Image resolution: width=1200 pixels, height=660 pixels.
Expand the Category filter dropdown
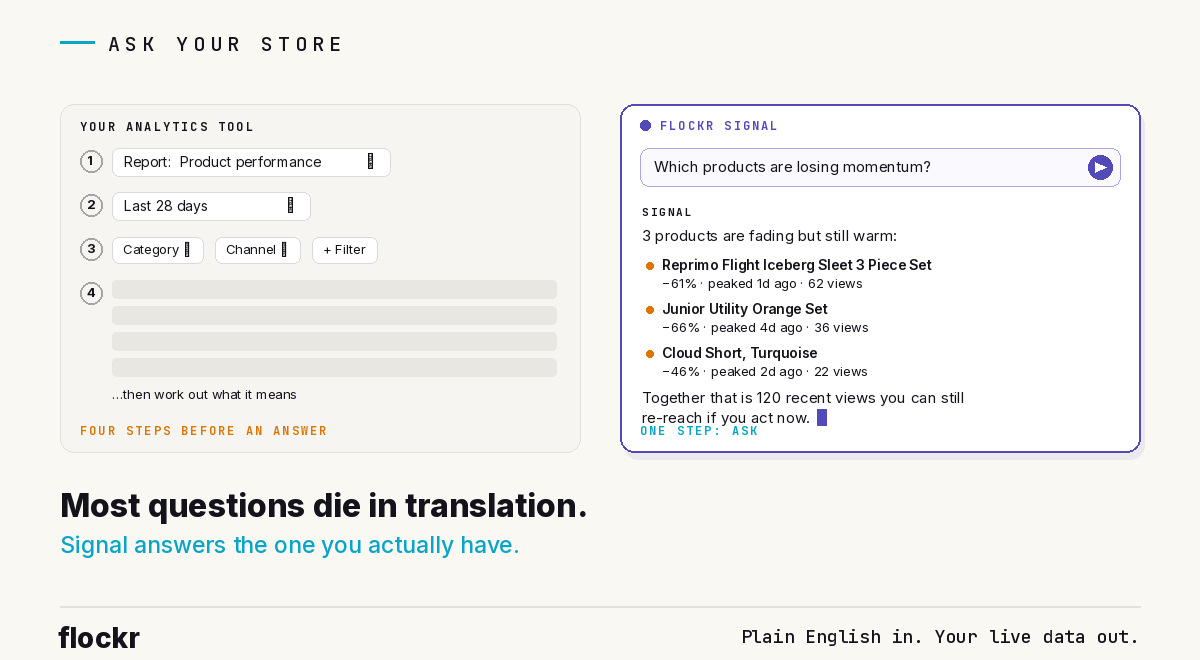pos(158,250)
